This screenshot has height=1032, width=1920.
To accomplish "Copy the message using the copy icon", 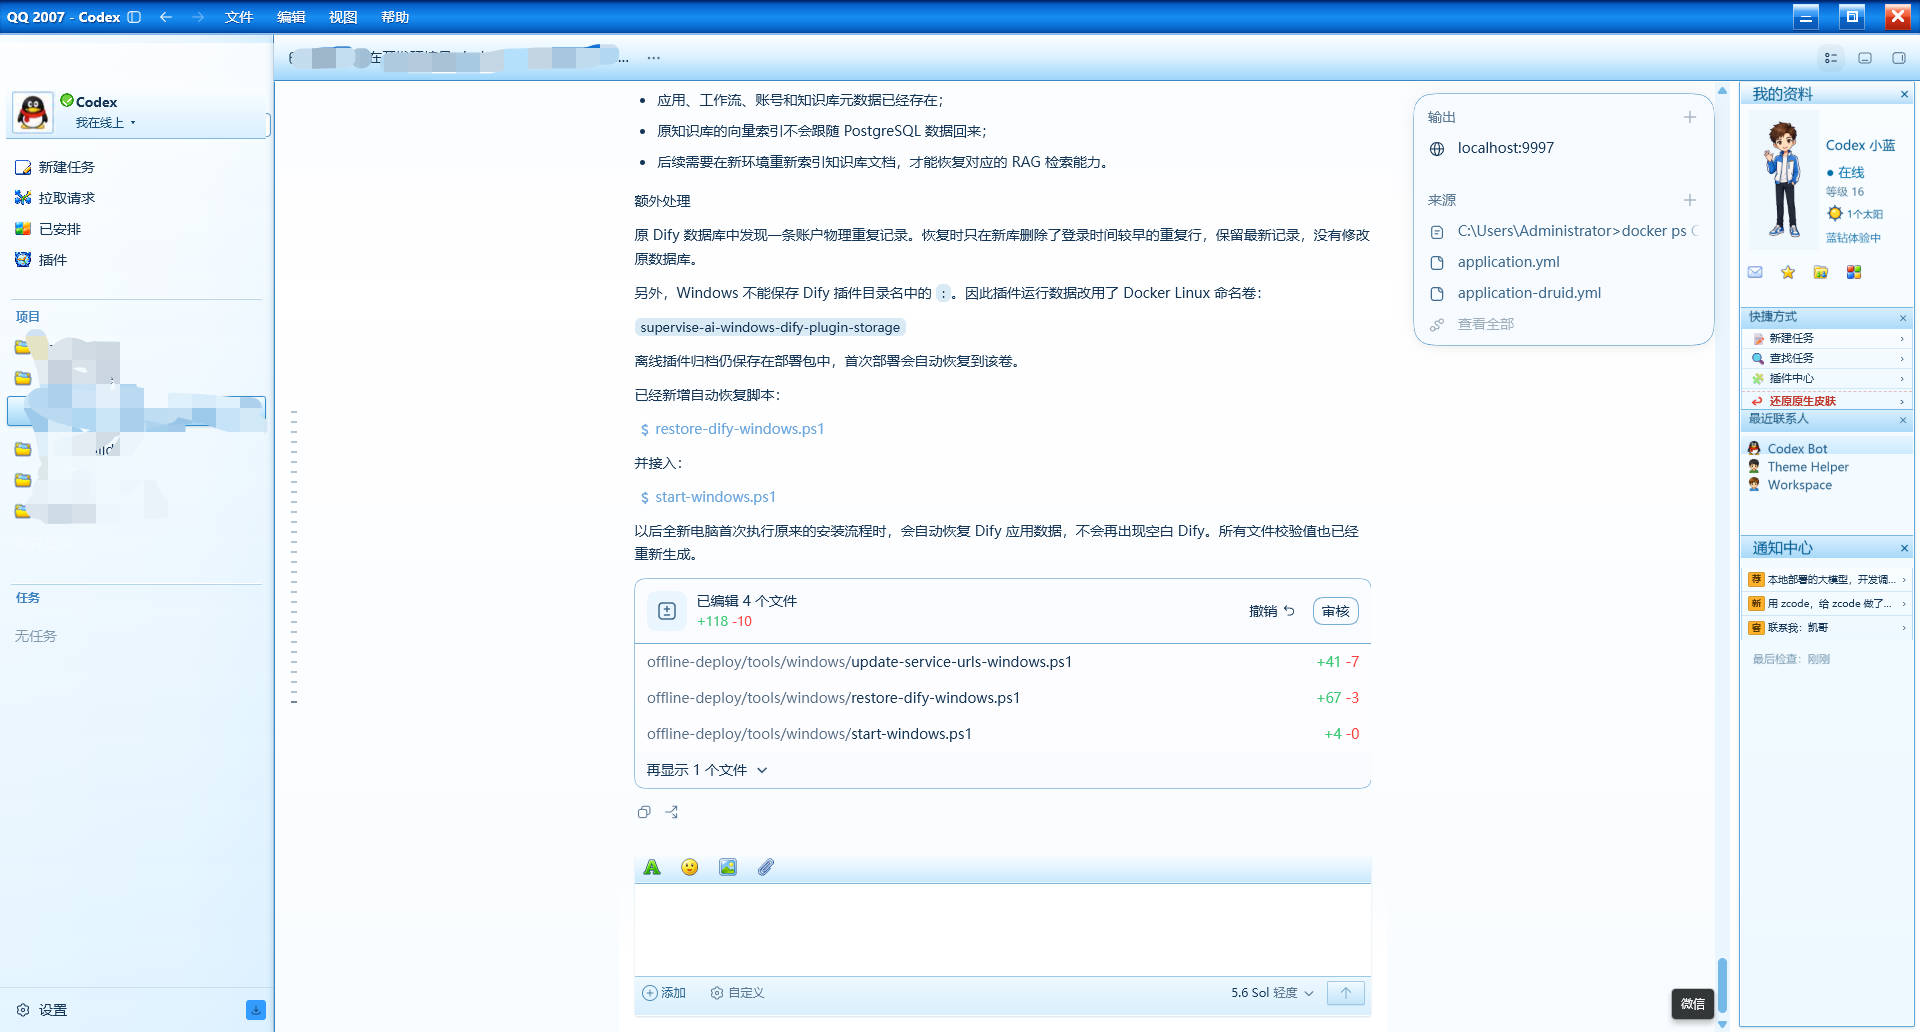I will 644,812.
